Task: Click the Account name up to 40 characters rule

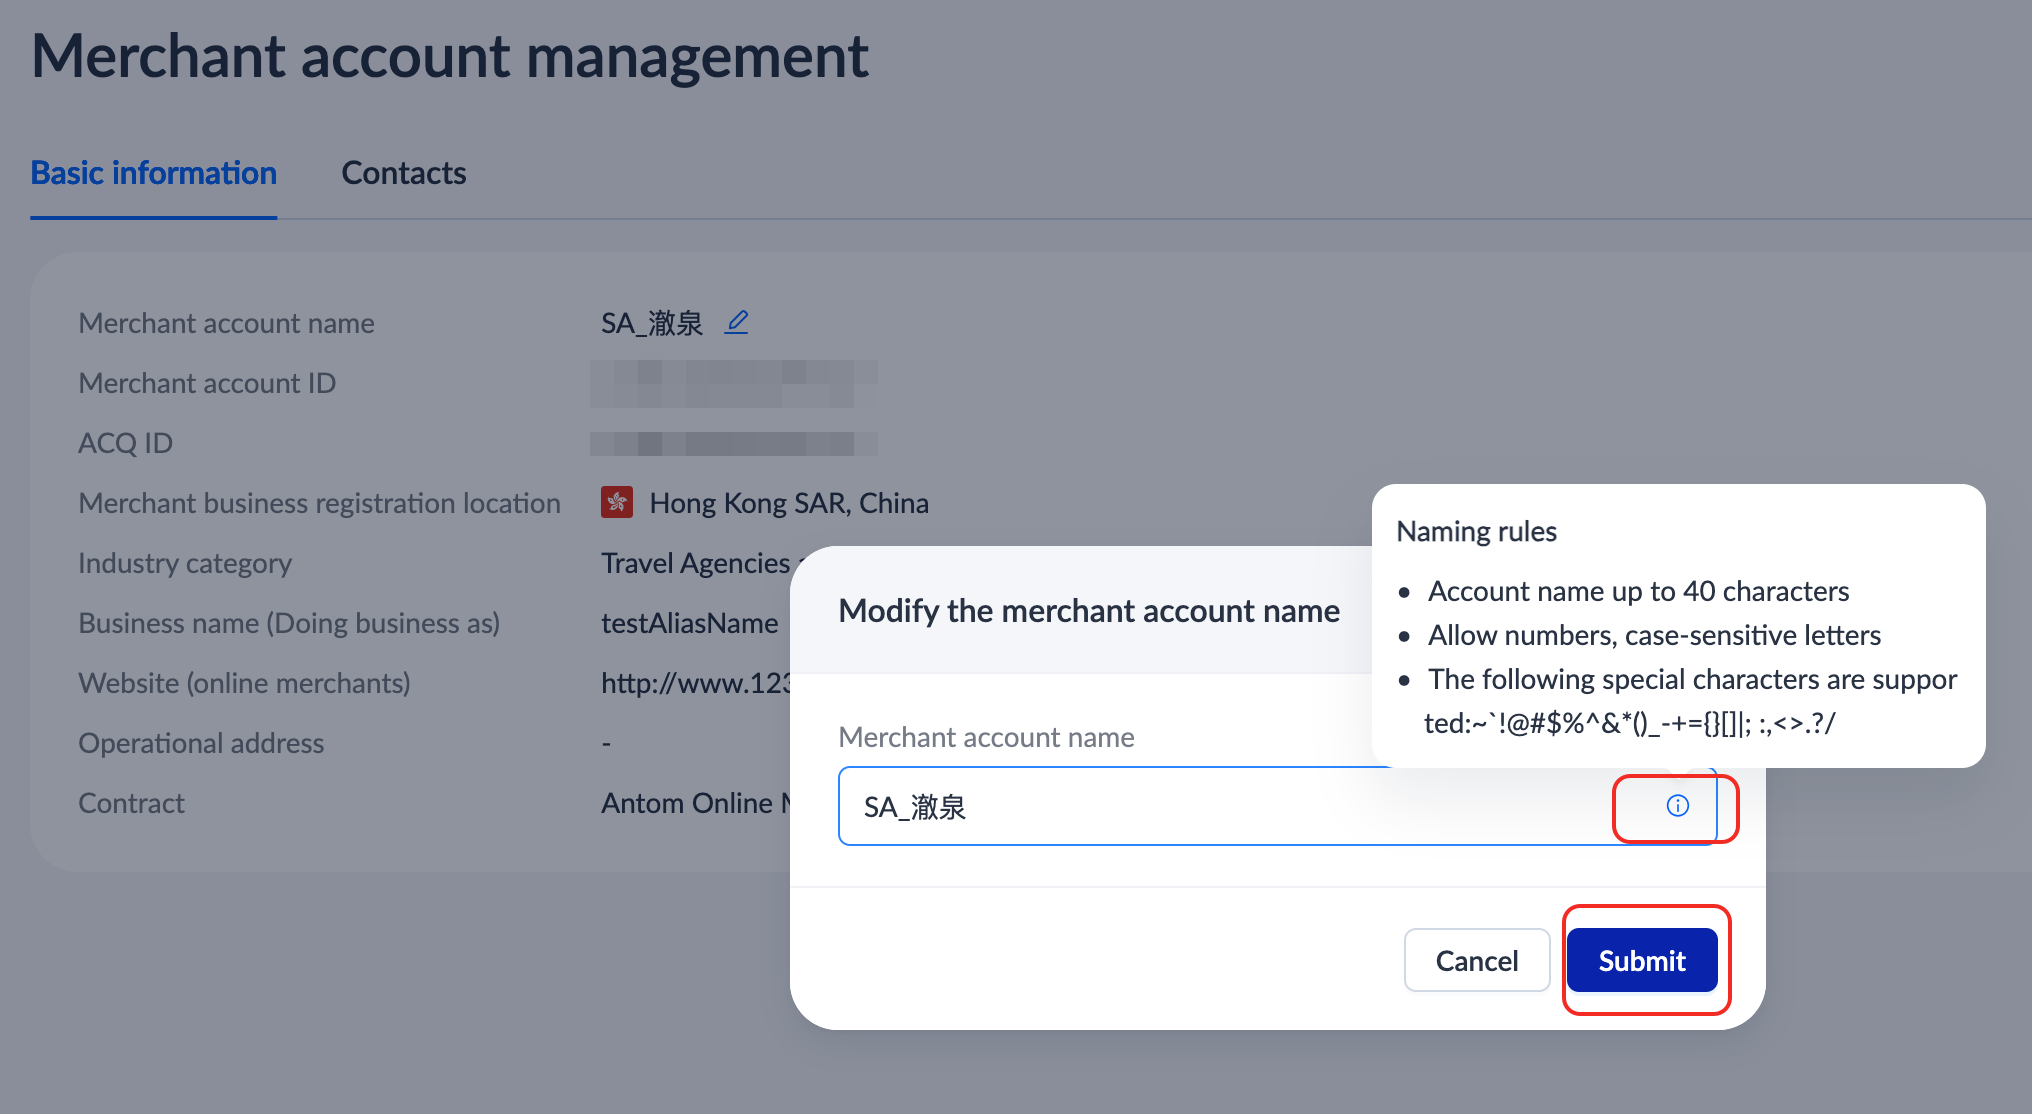Action: coord(1638,591)
